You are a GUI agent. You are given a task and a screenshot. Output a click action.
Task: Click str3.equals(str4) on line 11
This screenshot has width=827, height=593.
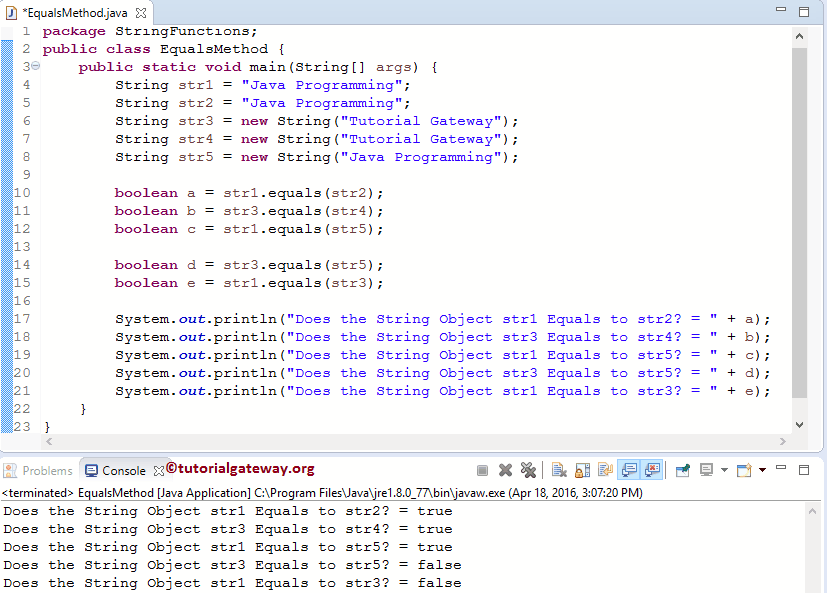coord(299,211)
